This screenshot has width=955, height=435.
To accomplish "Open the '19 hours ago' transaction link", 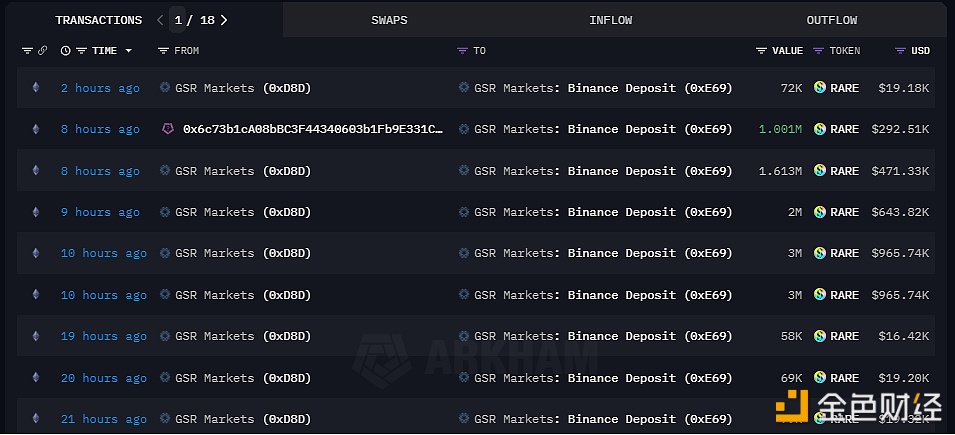I will pyautogui.click(x=104, y=336).
